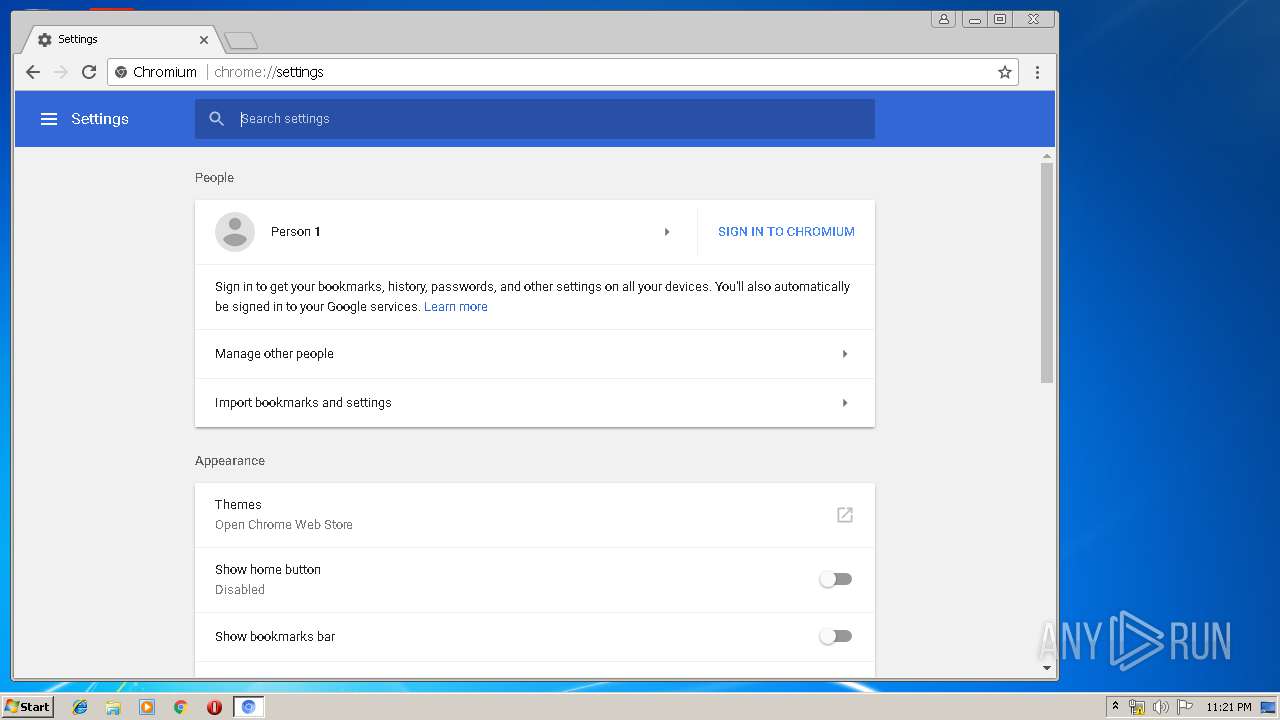Open a new tab with the new tab button

pos(241,40)
